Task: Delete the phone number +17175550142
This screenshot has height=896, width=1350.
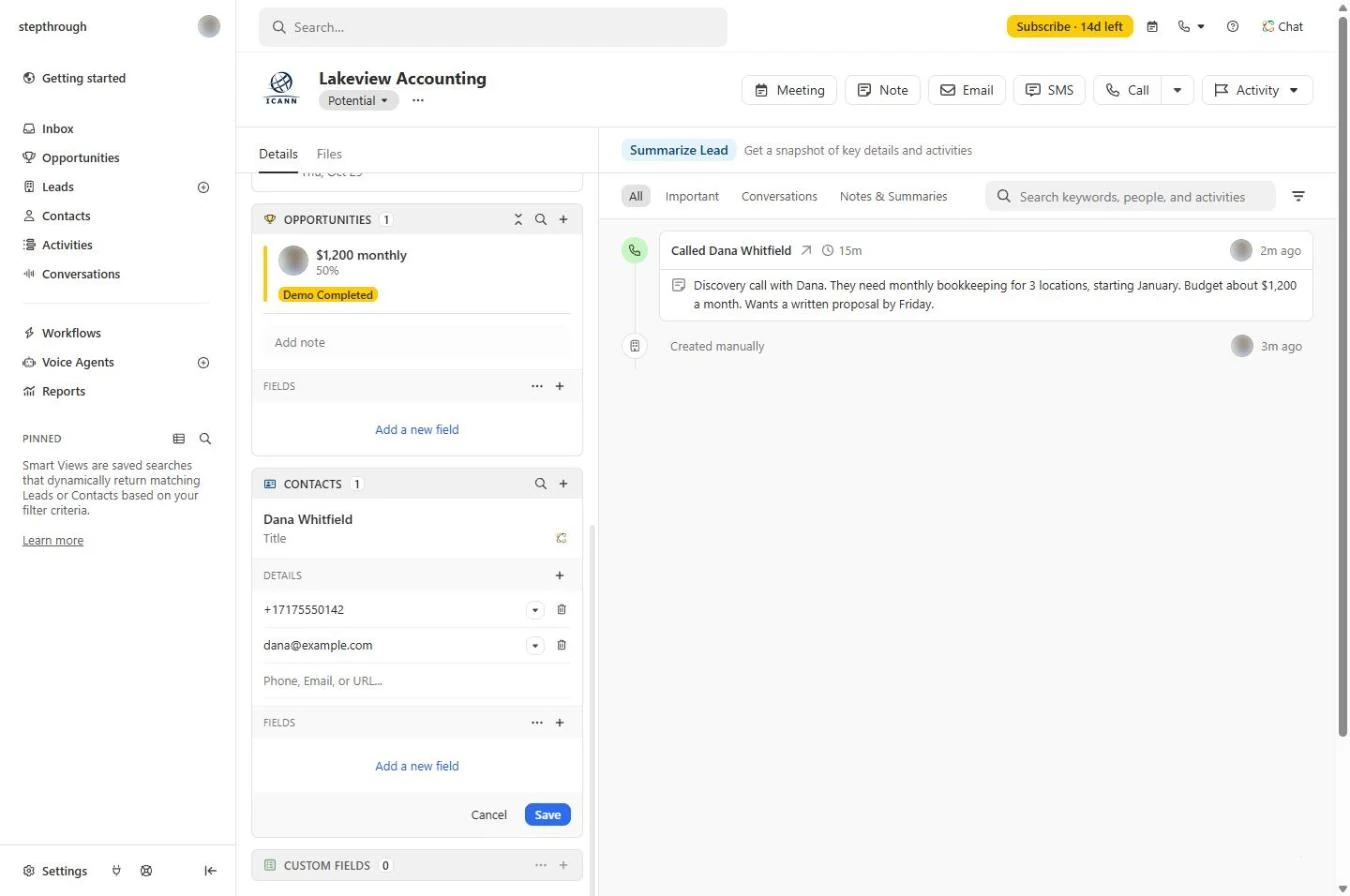Action: point(561,609)
